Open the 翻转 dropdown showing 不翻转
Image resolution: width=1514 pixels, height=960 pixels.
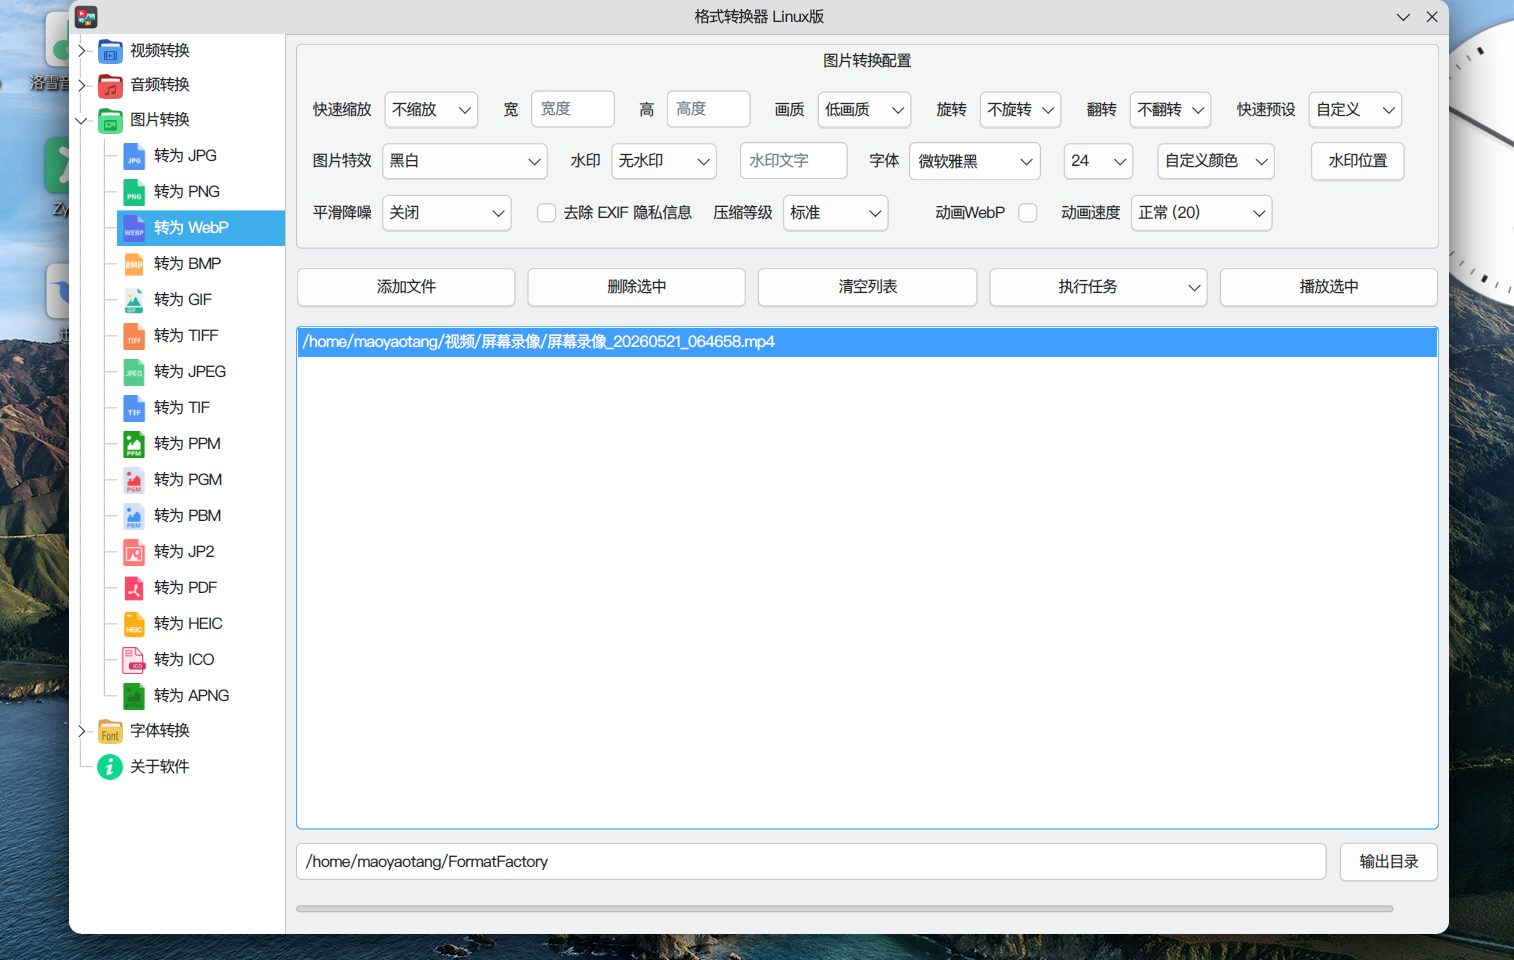pos(1170,110)
